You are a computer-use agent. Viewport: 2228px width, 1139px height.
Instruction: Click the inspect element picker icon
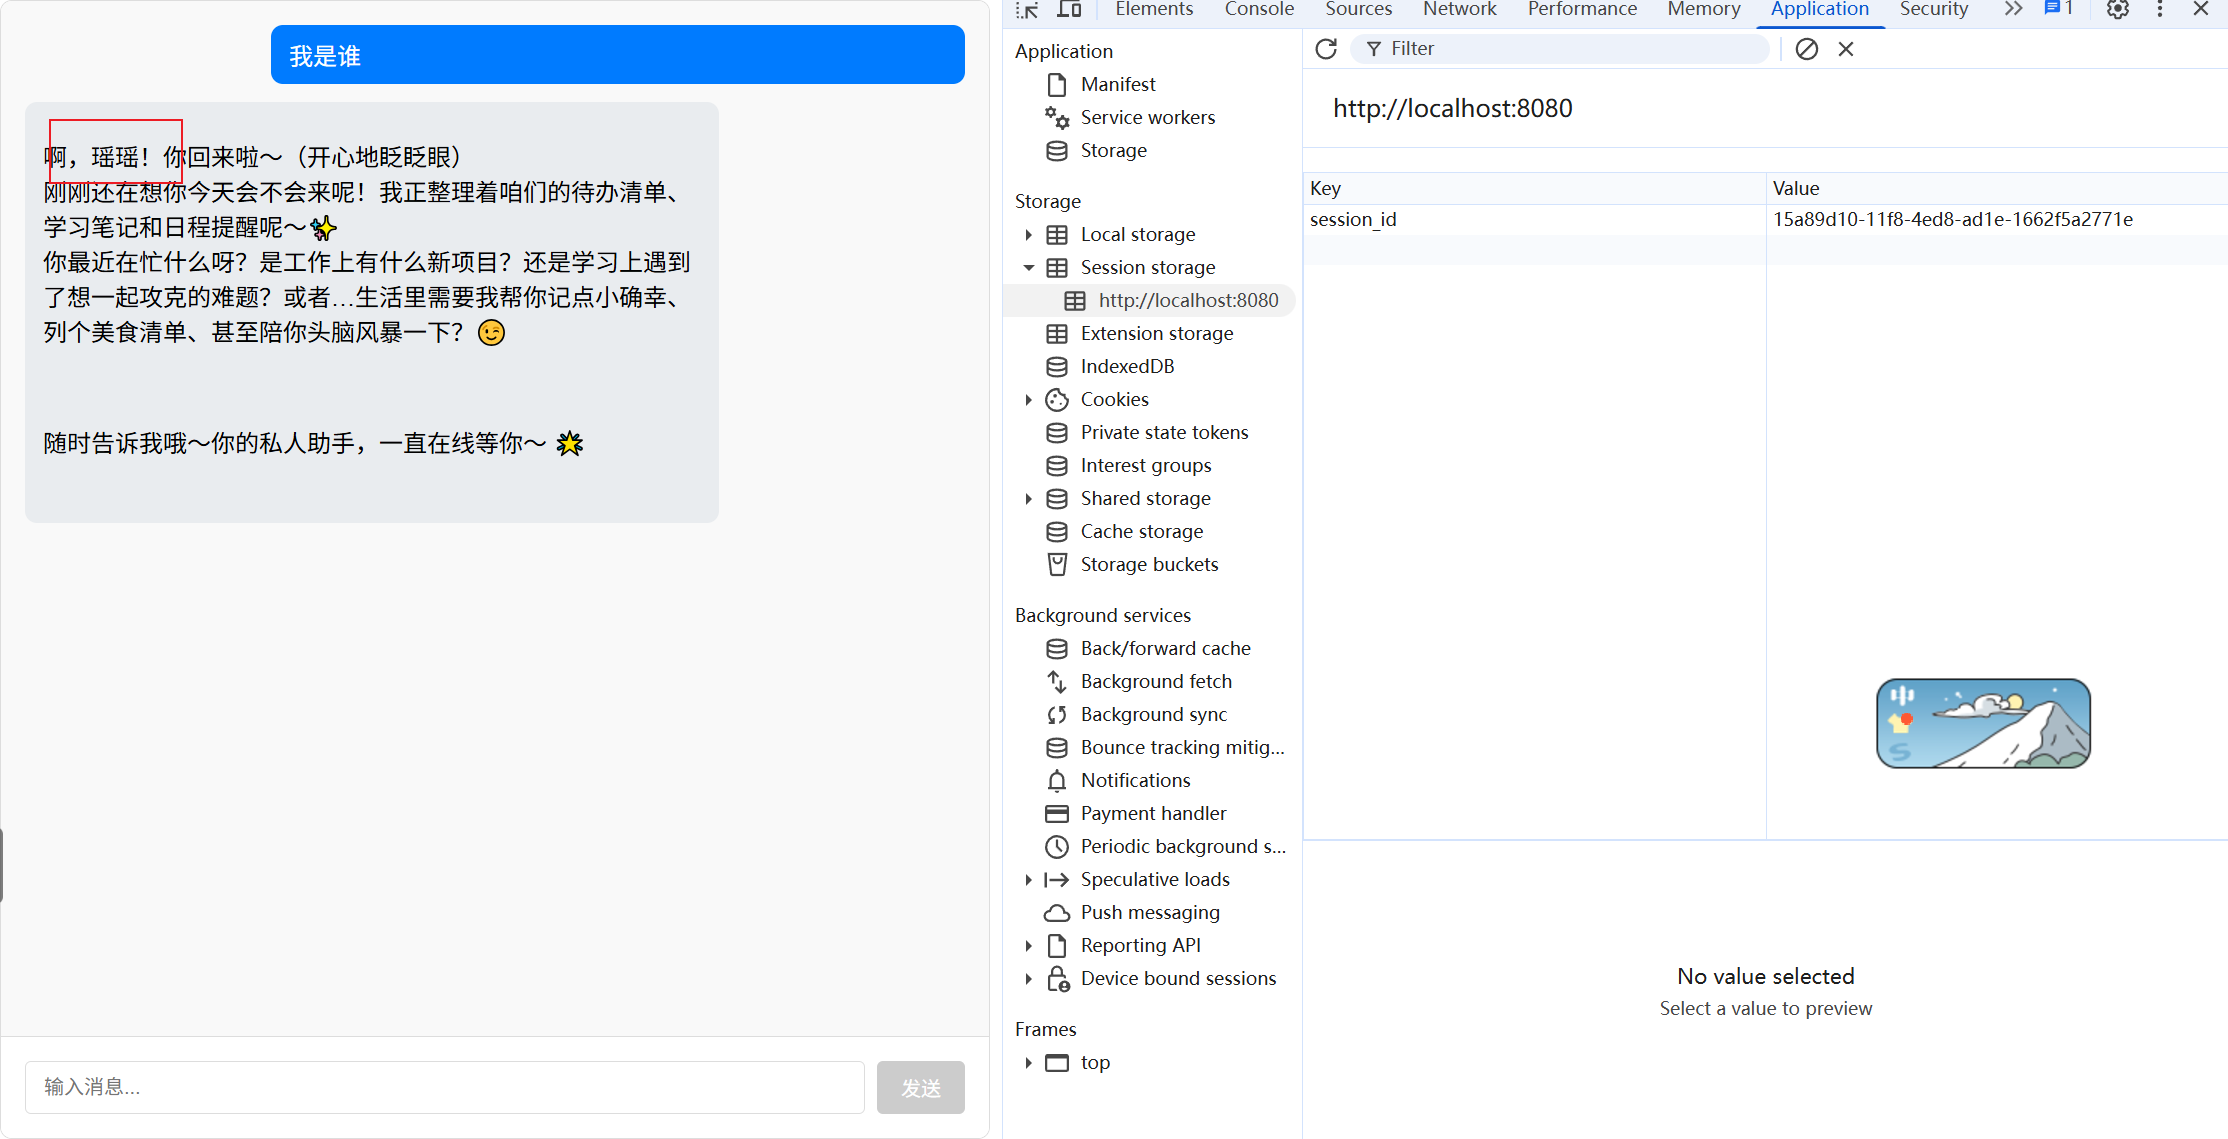click(x=1027, y=10)
